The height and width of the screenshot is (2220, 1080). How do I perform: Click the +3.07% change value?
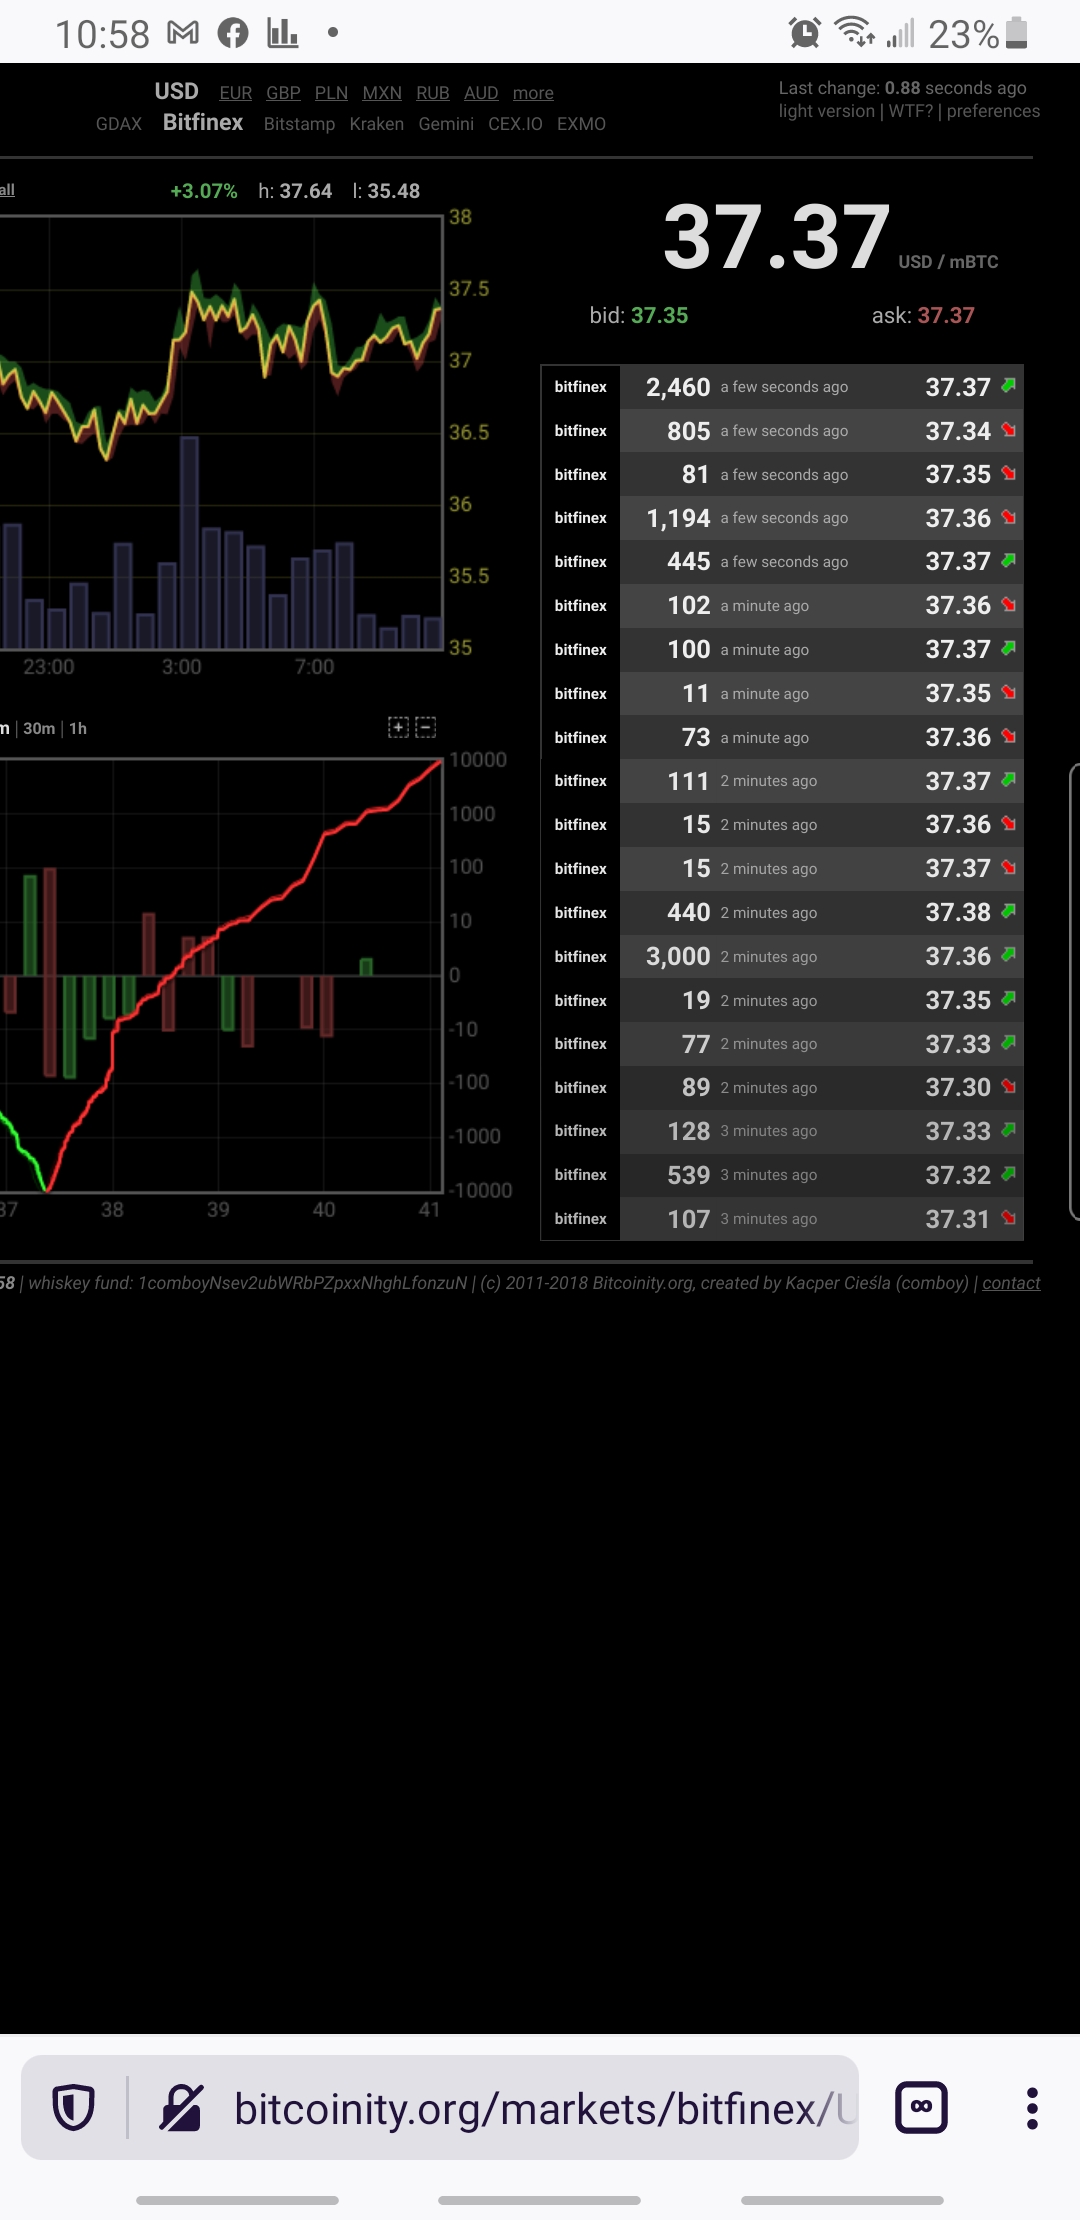204,191
